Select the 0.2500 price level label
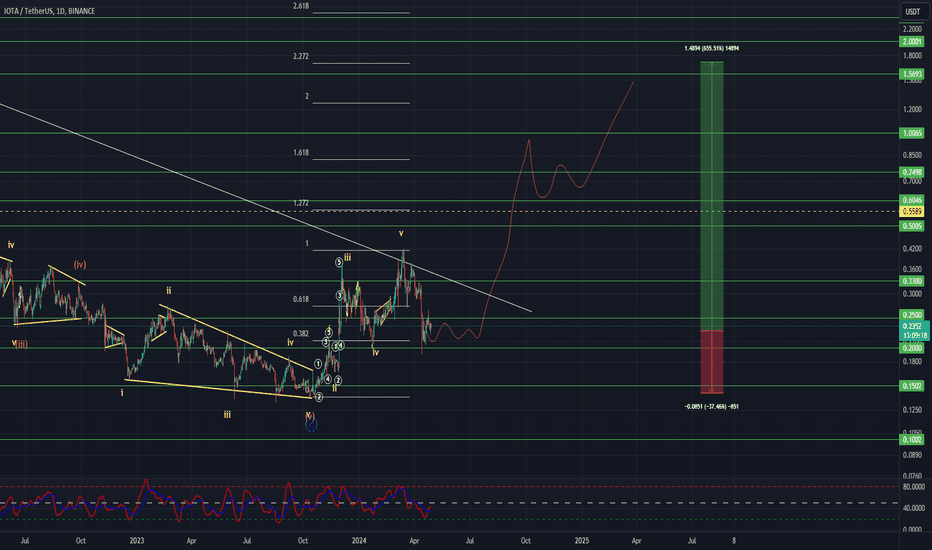 click(912, 315)
